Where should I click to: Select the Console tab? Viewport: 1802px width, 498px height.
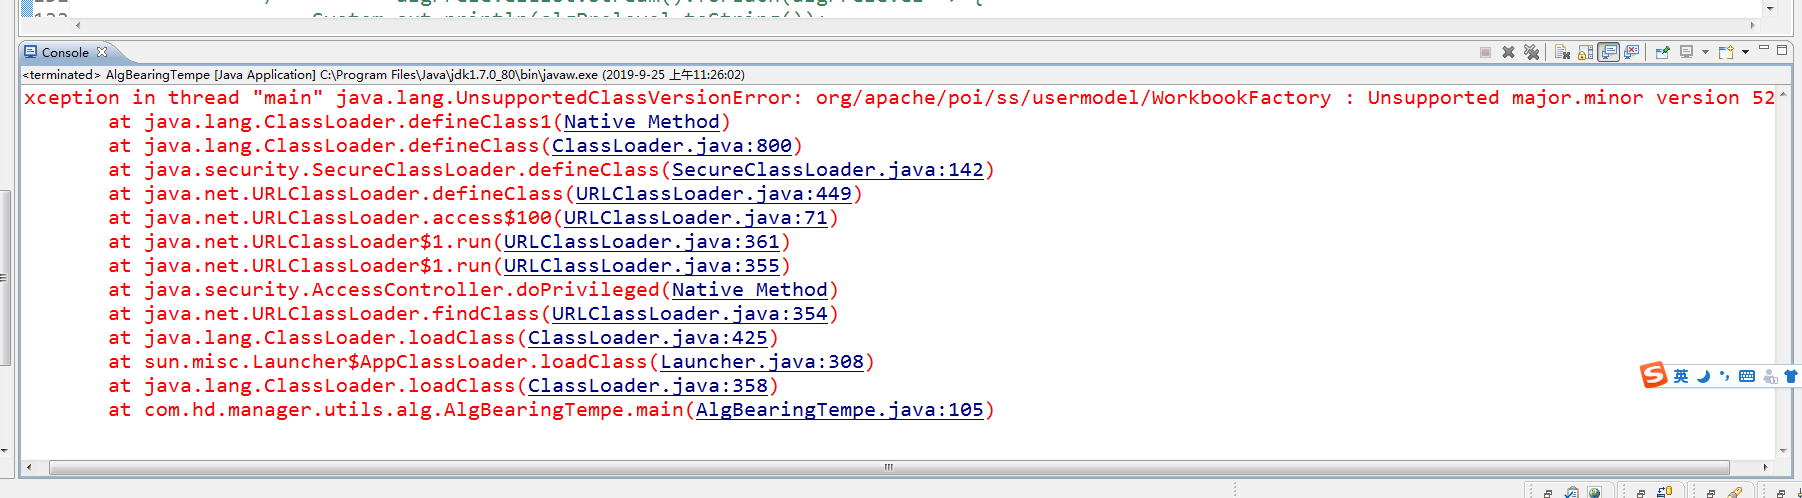click(x=65, y=52)
